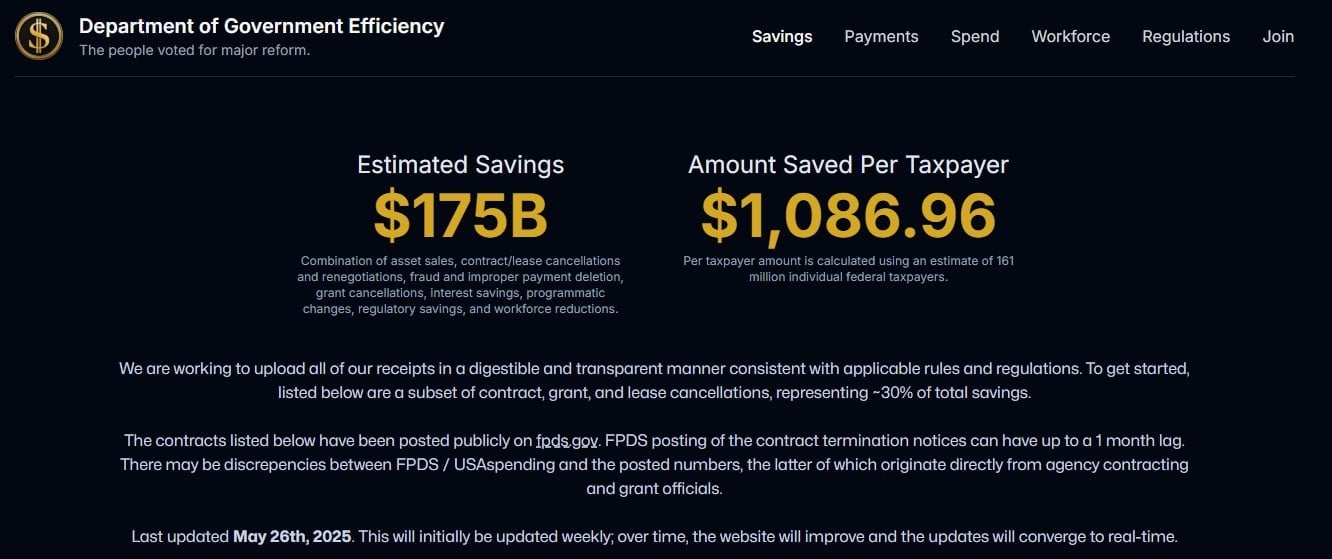The image size is (1332, 559).
Task: Open the Savings nav tab
Action: click(x=782, y=36)
